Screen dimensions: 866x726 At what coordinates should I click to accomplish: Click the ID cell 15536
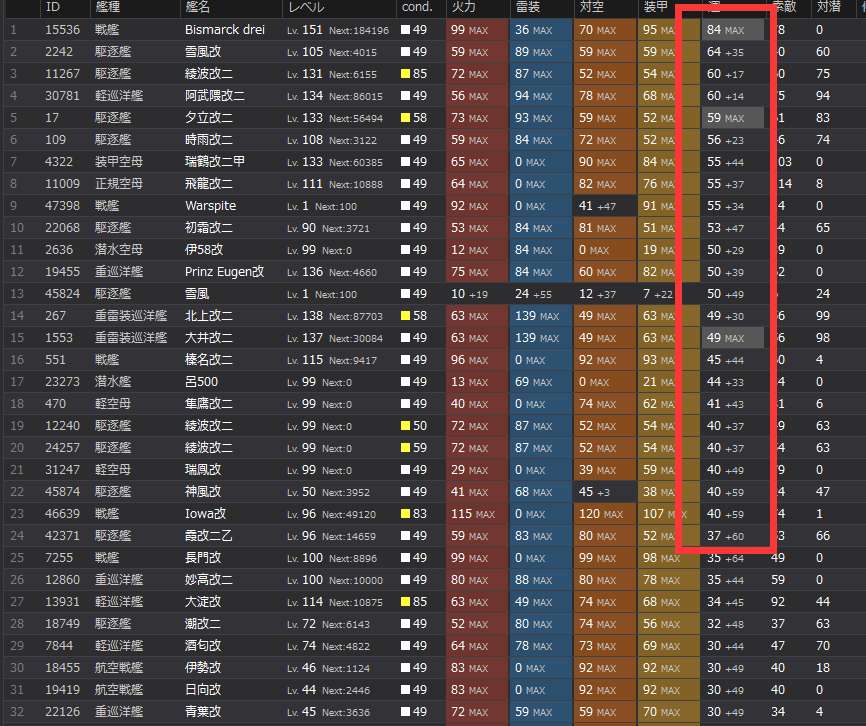62,30
